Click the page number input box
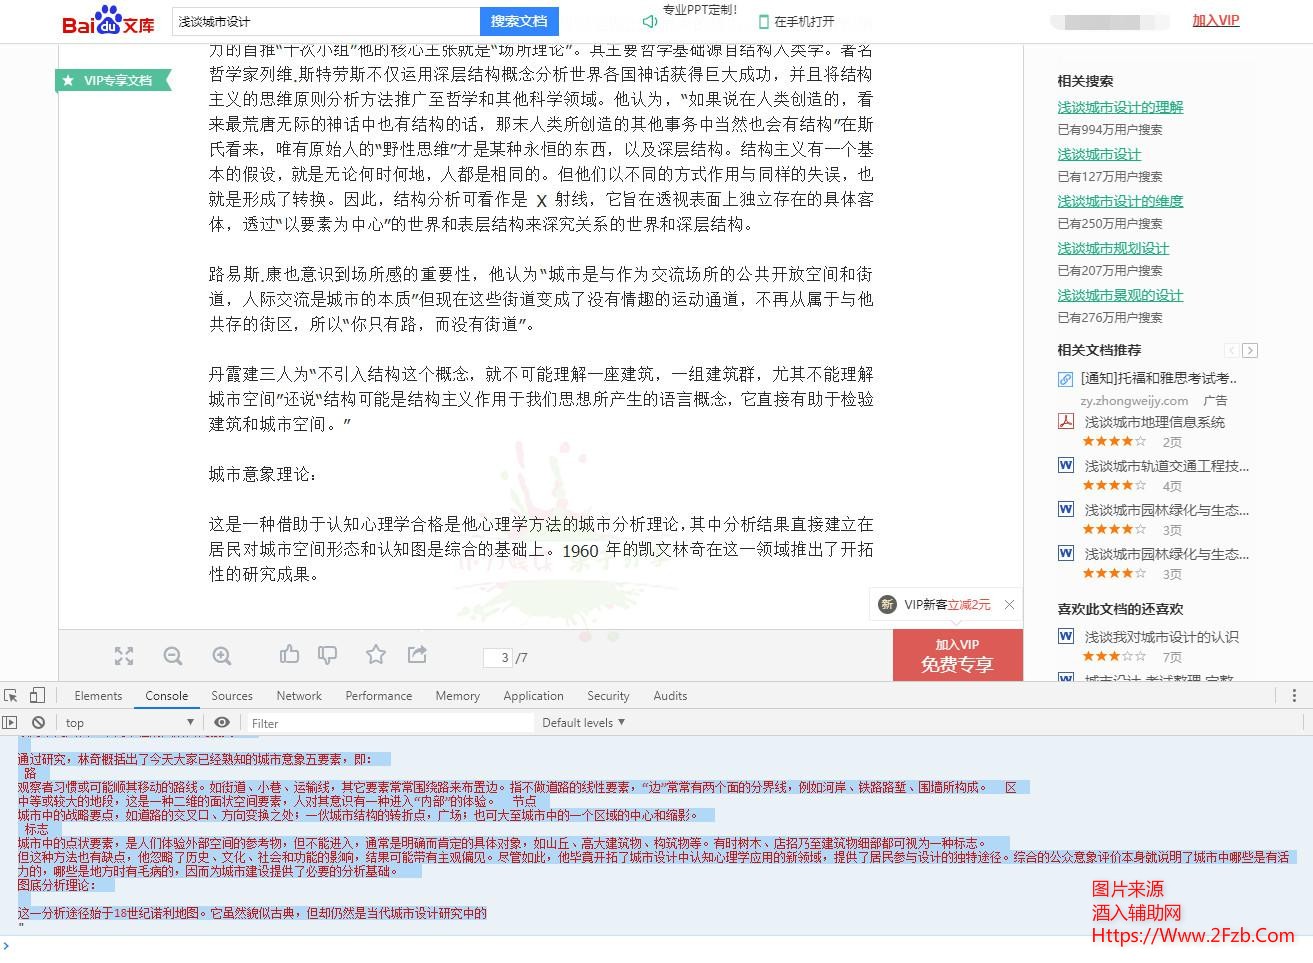Viewport: 1313px width, 963px height. click(498, 657)
